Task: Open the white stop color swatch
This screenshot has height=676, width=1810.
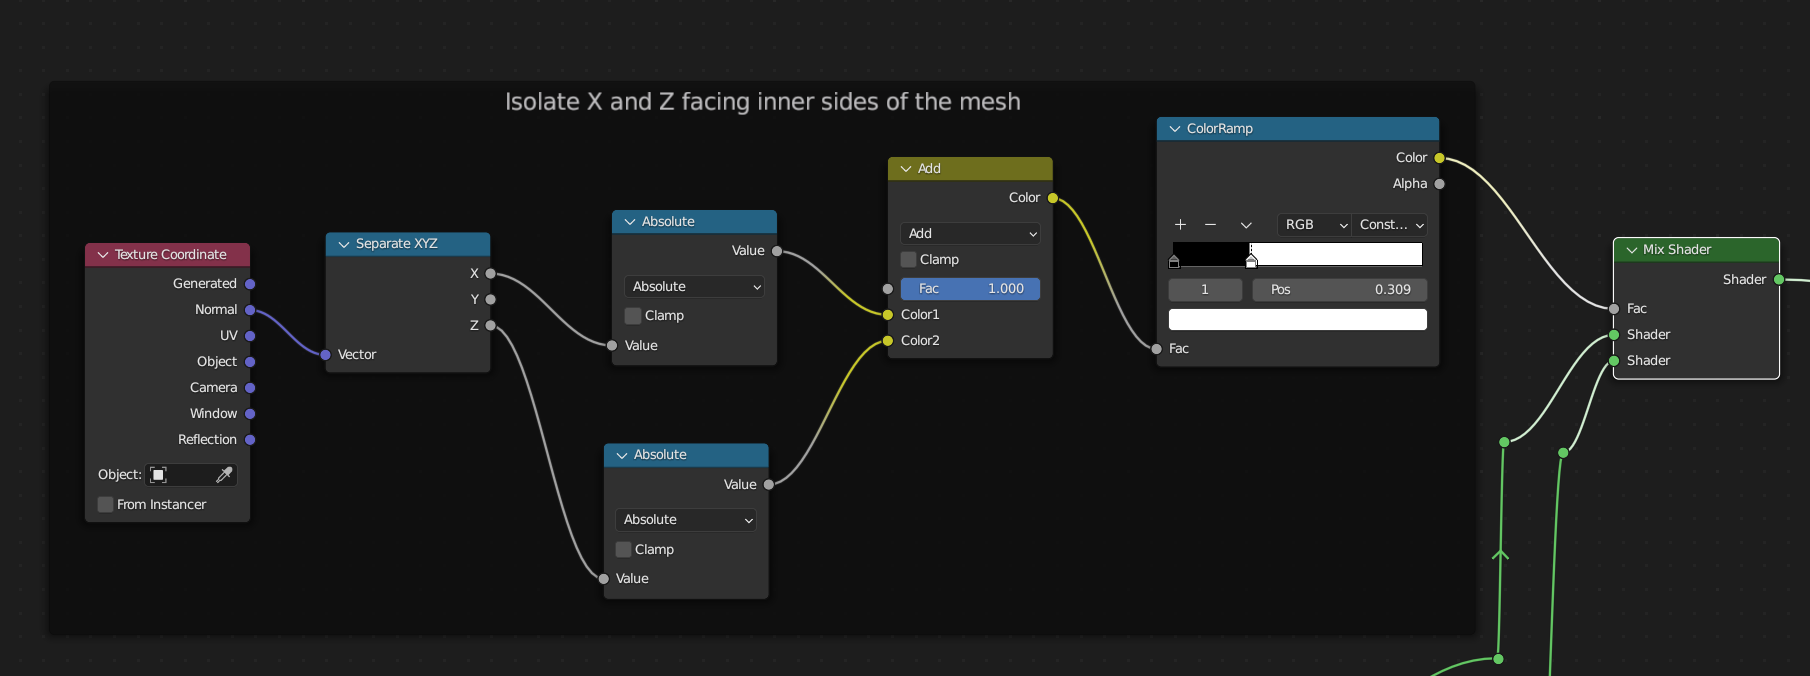Action: click(1298, 320)
